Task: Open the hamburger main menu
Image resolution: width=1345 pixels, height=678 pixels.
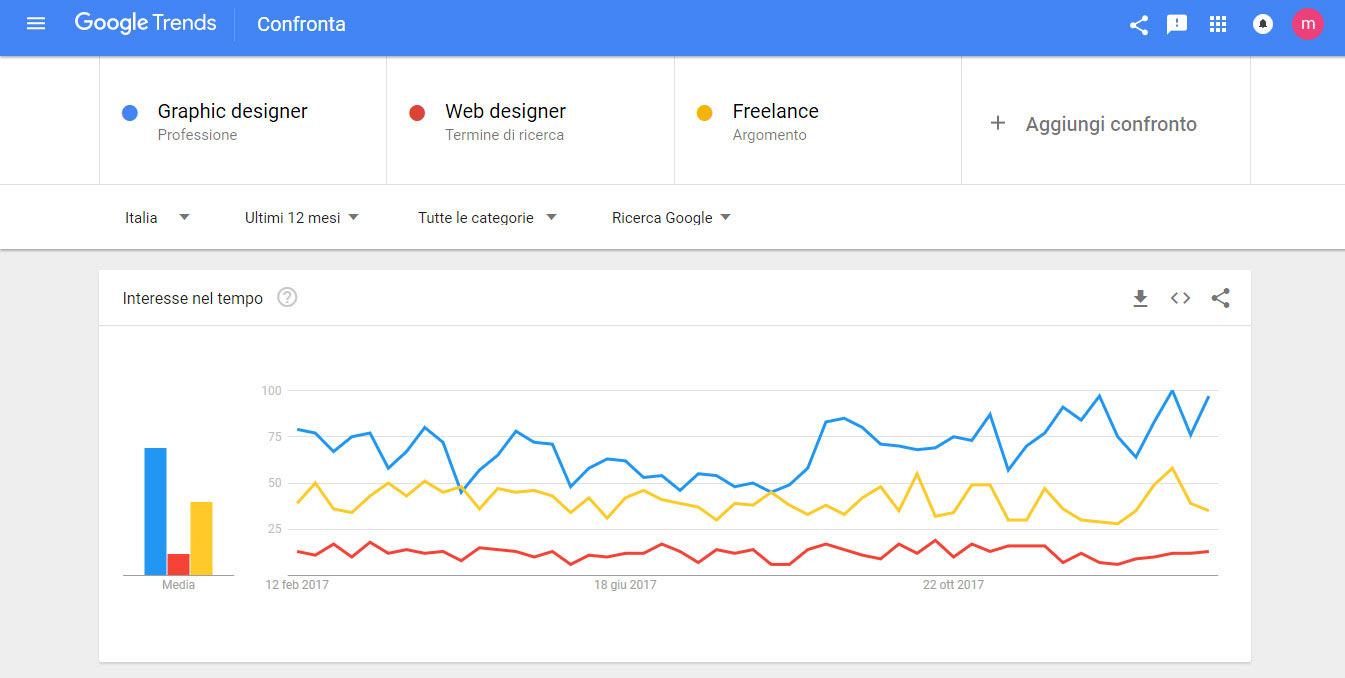Action: click(x=36, y=24)
